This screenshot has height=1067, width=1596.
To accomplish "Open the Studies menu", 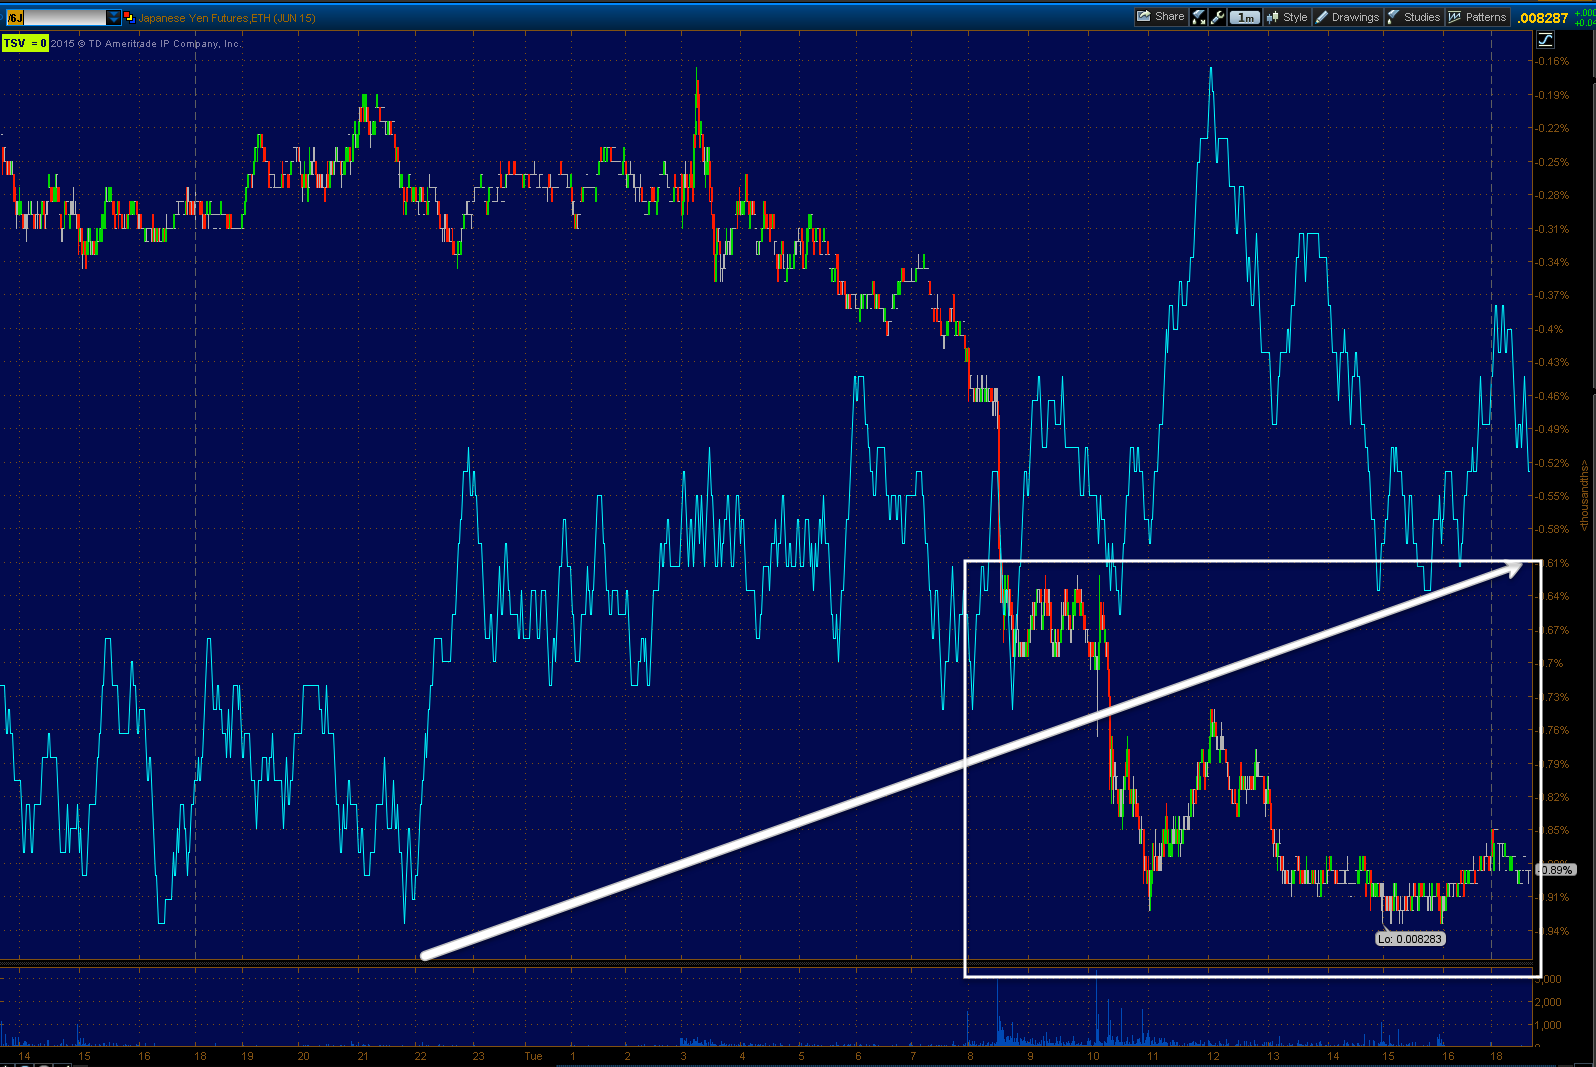I will pyautogui.click(x=1414, y=17).
